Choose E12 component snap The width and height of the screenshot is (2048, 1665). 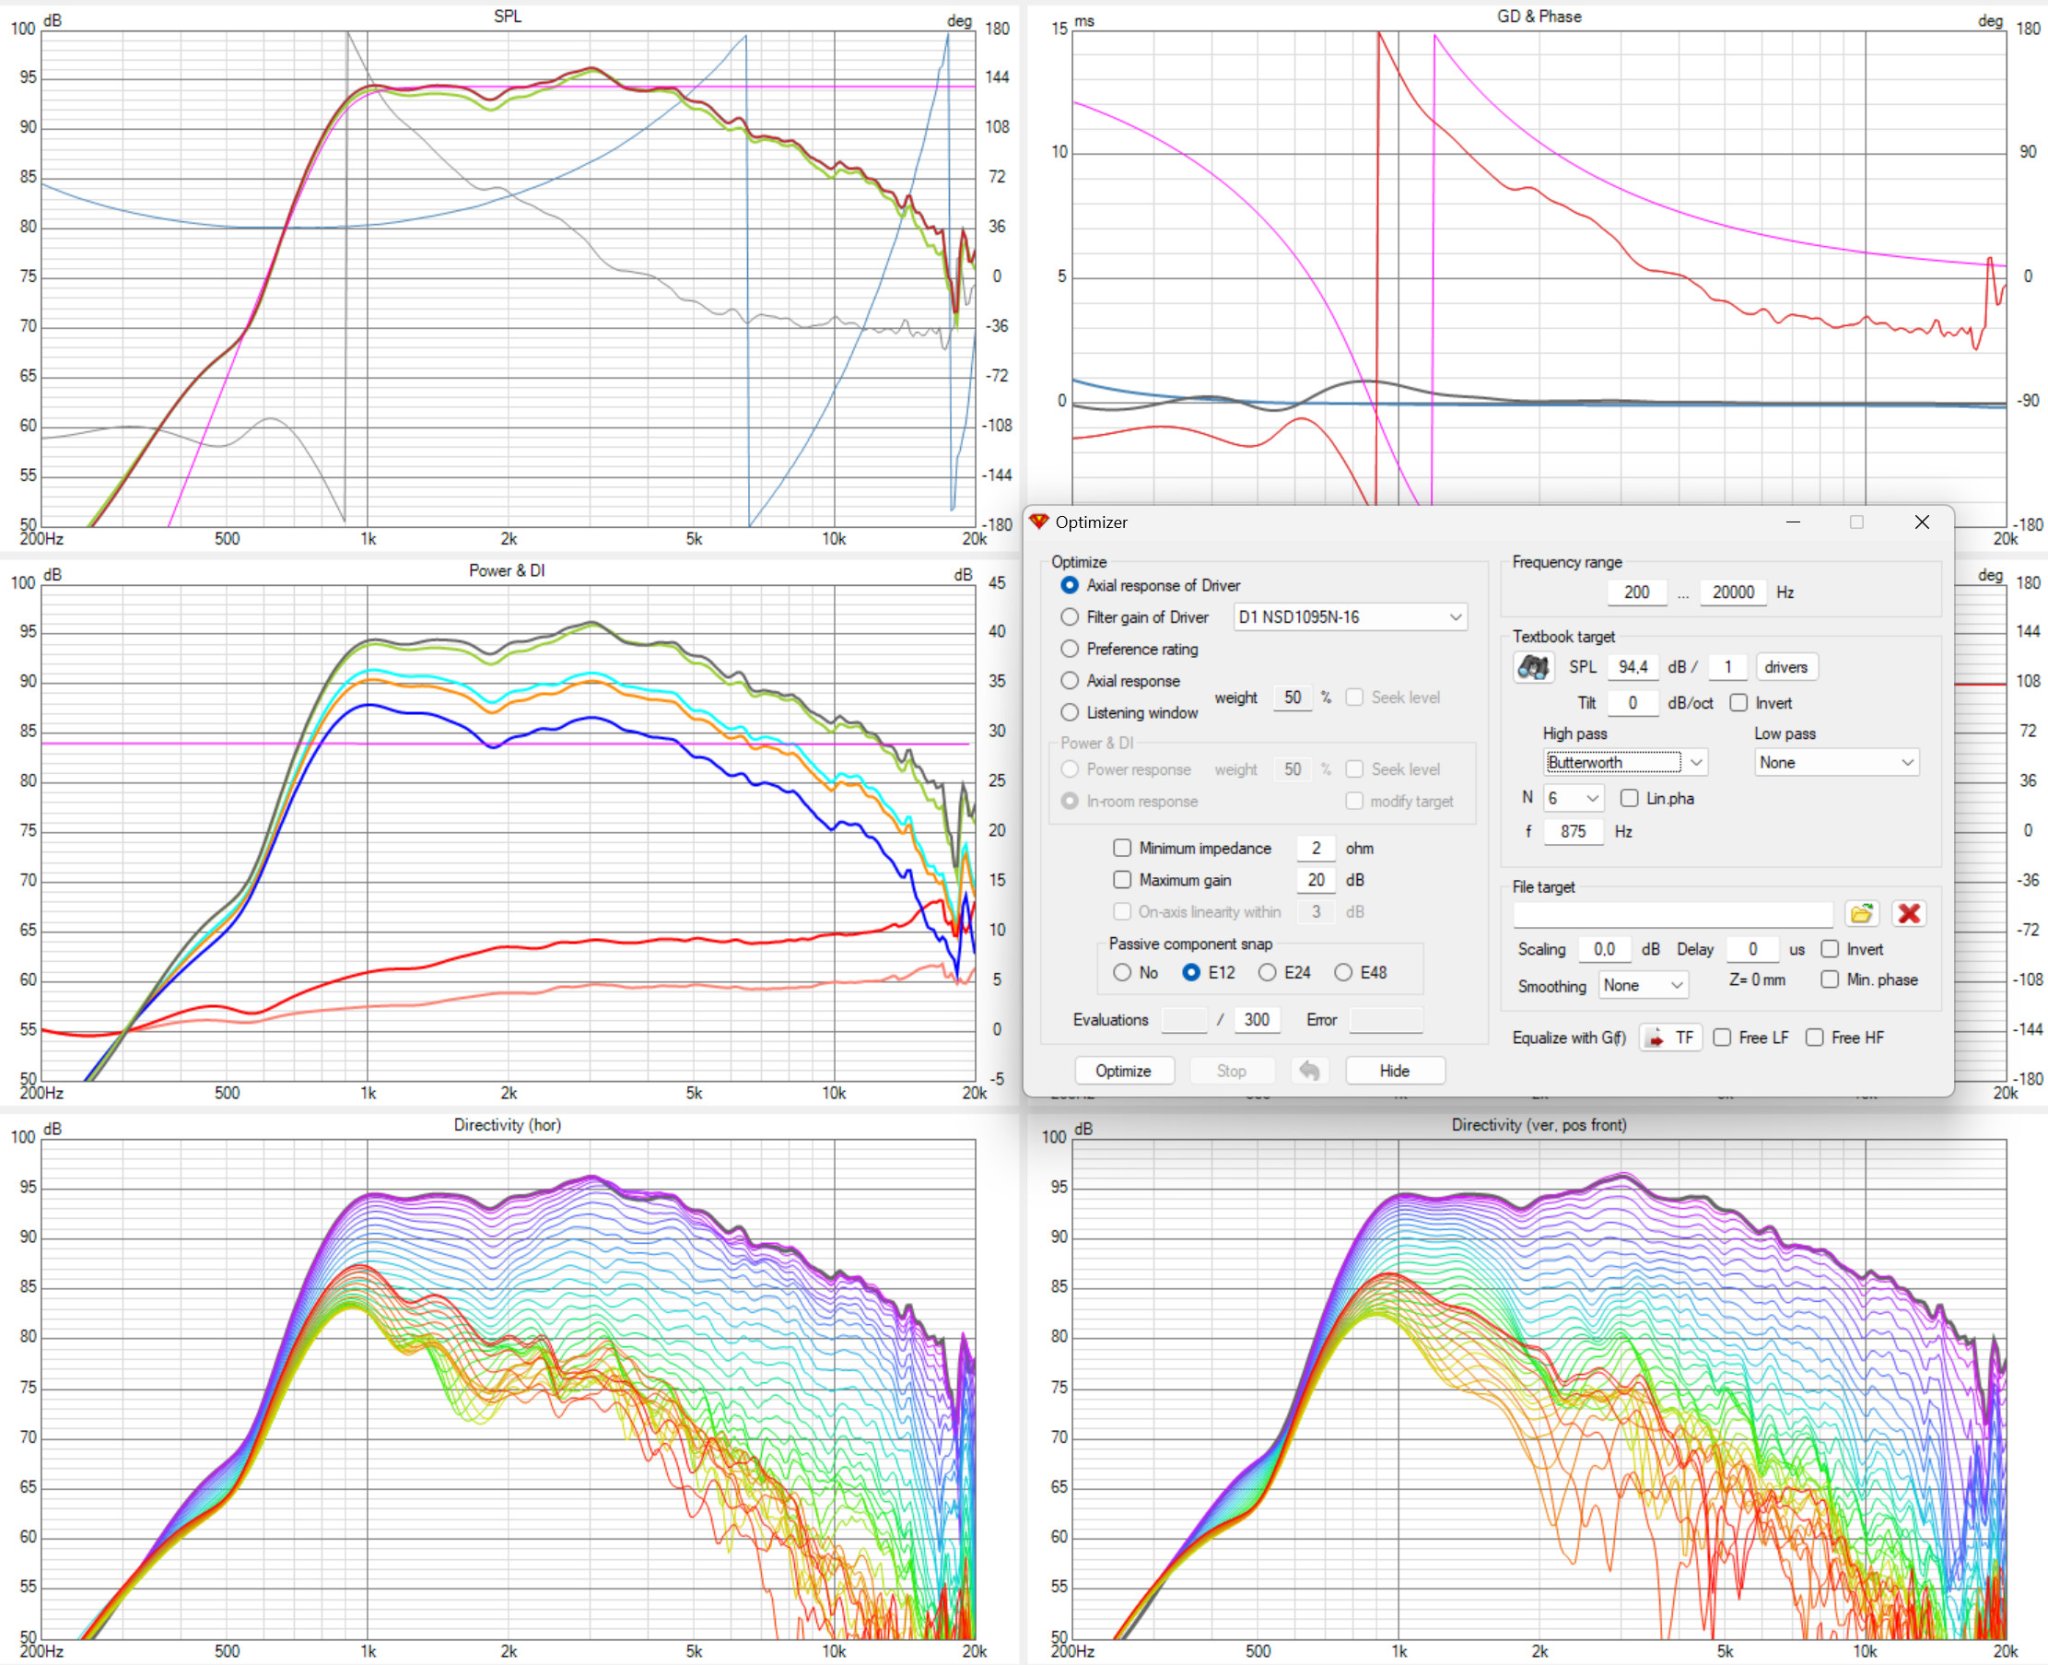click(1191, 973)
